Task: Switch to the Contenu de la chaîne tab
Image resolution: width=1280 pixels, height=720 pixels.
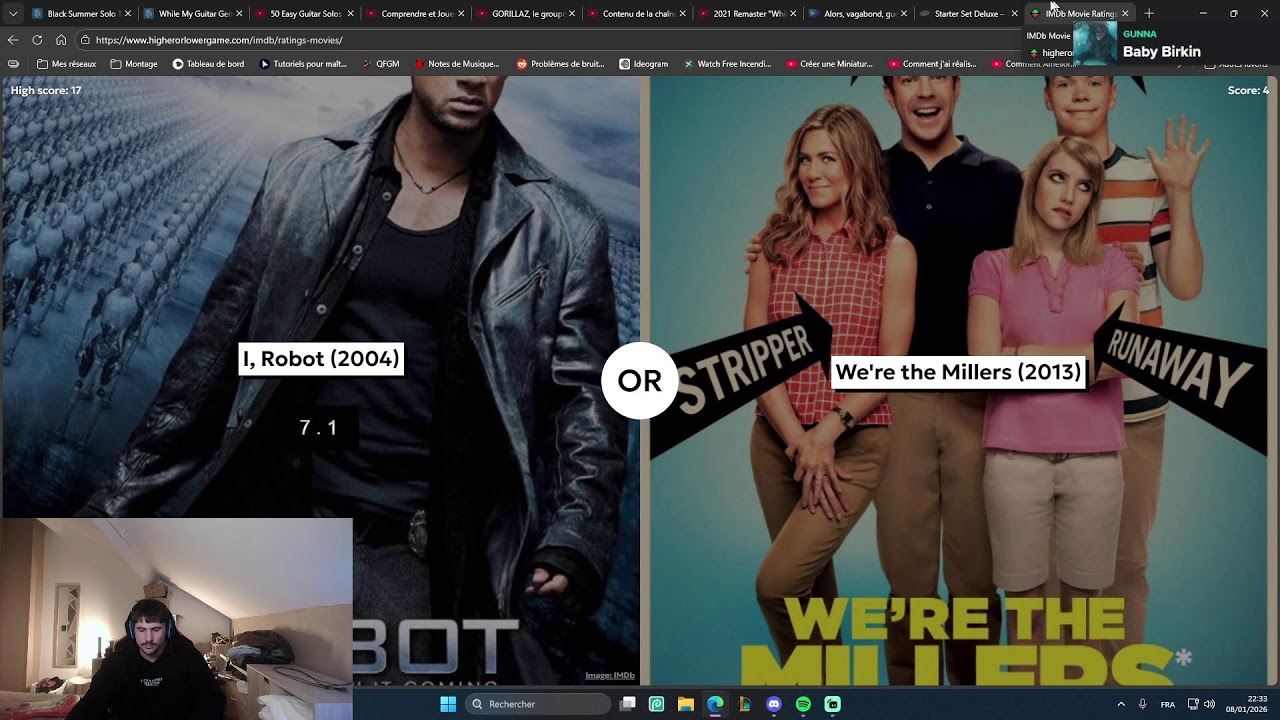Action: tap(636, 14)
